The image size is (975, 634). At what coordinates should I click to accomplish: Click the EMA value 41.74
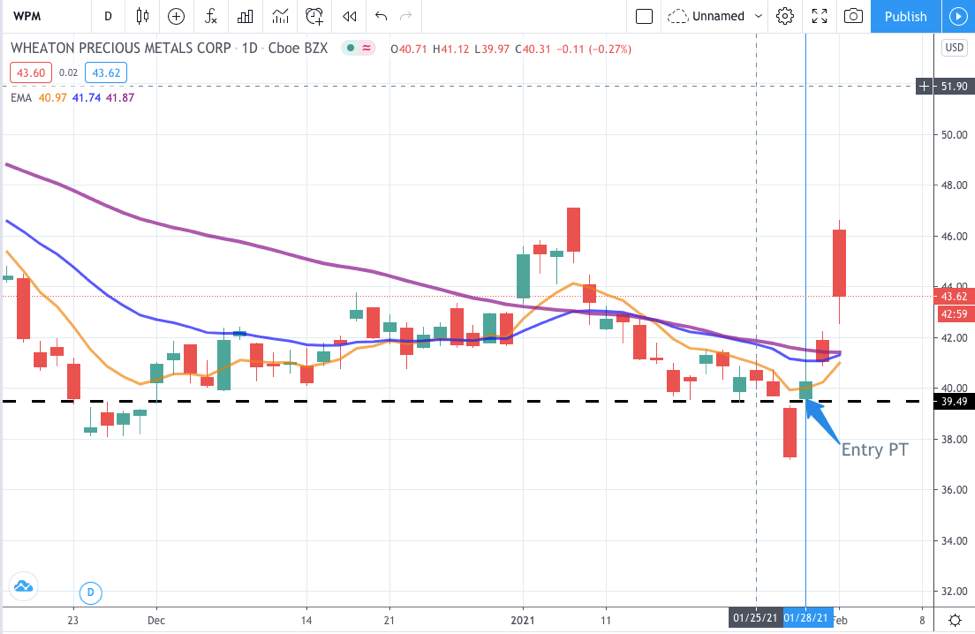point(86,98)
